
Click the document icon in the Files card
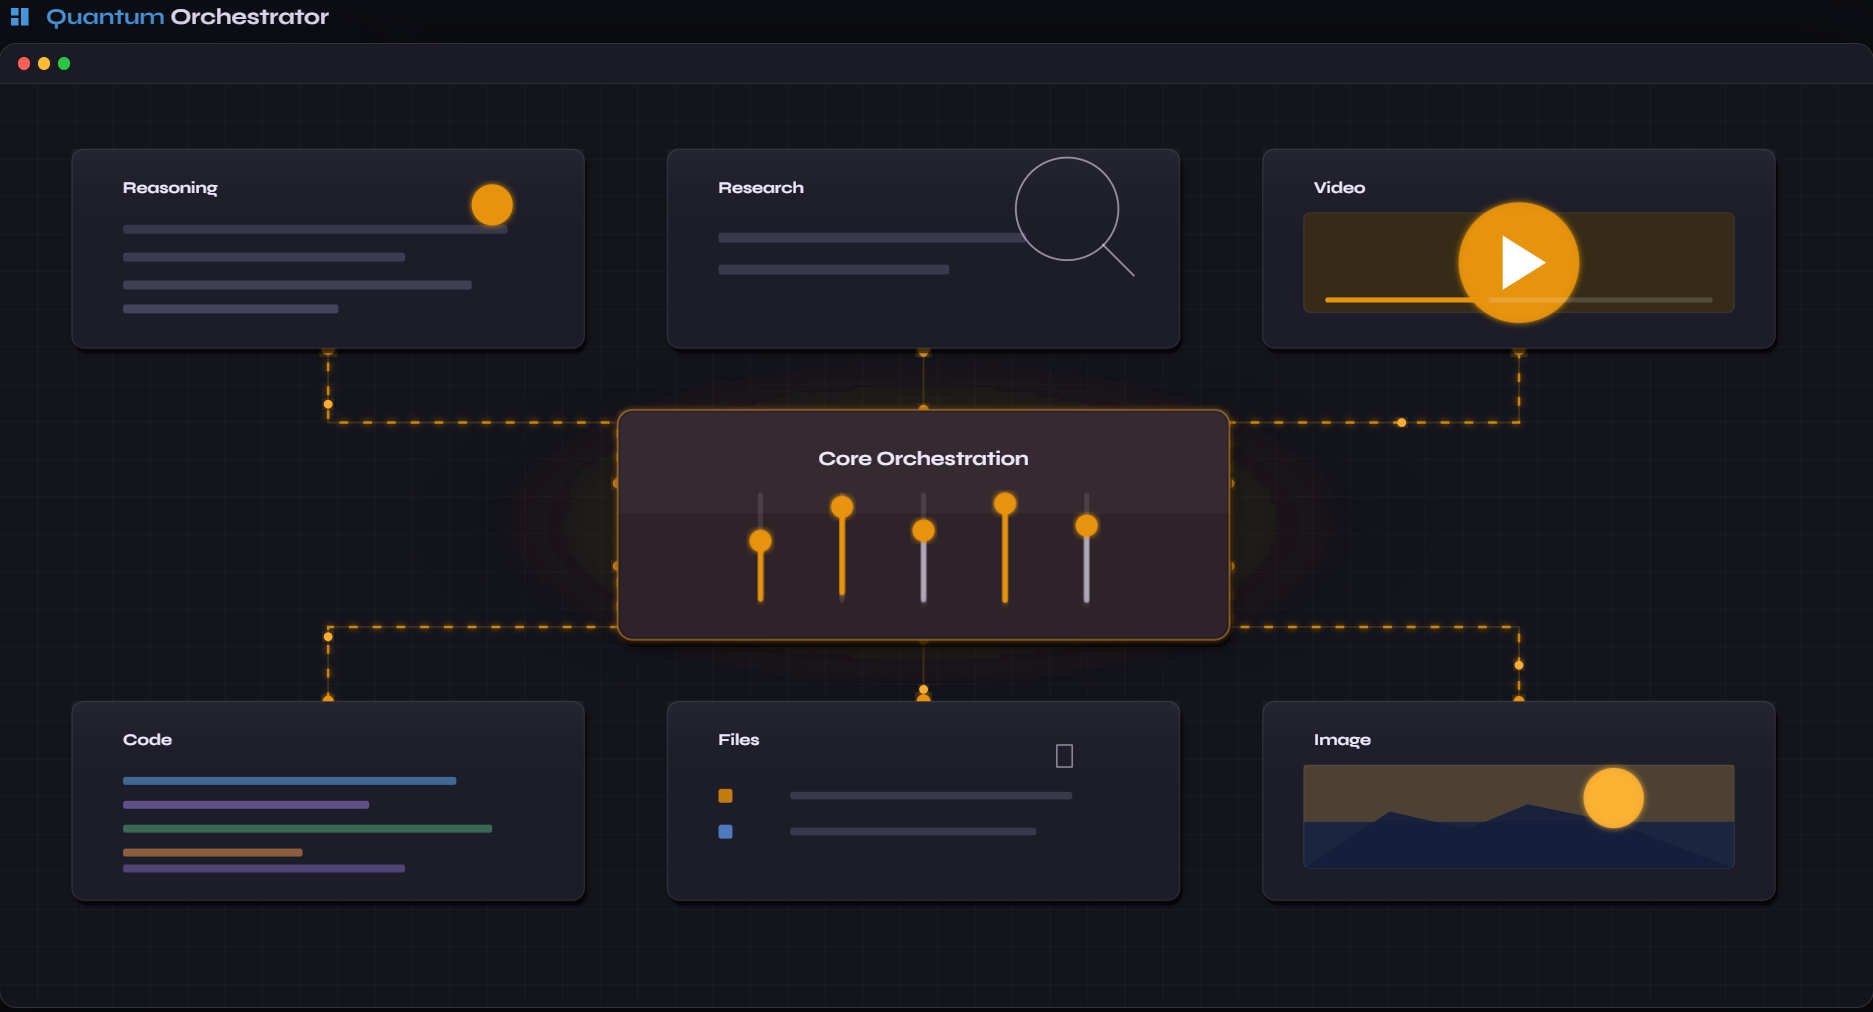tap(1064, 756)
